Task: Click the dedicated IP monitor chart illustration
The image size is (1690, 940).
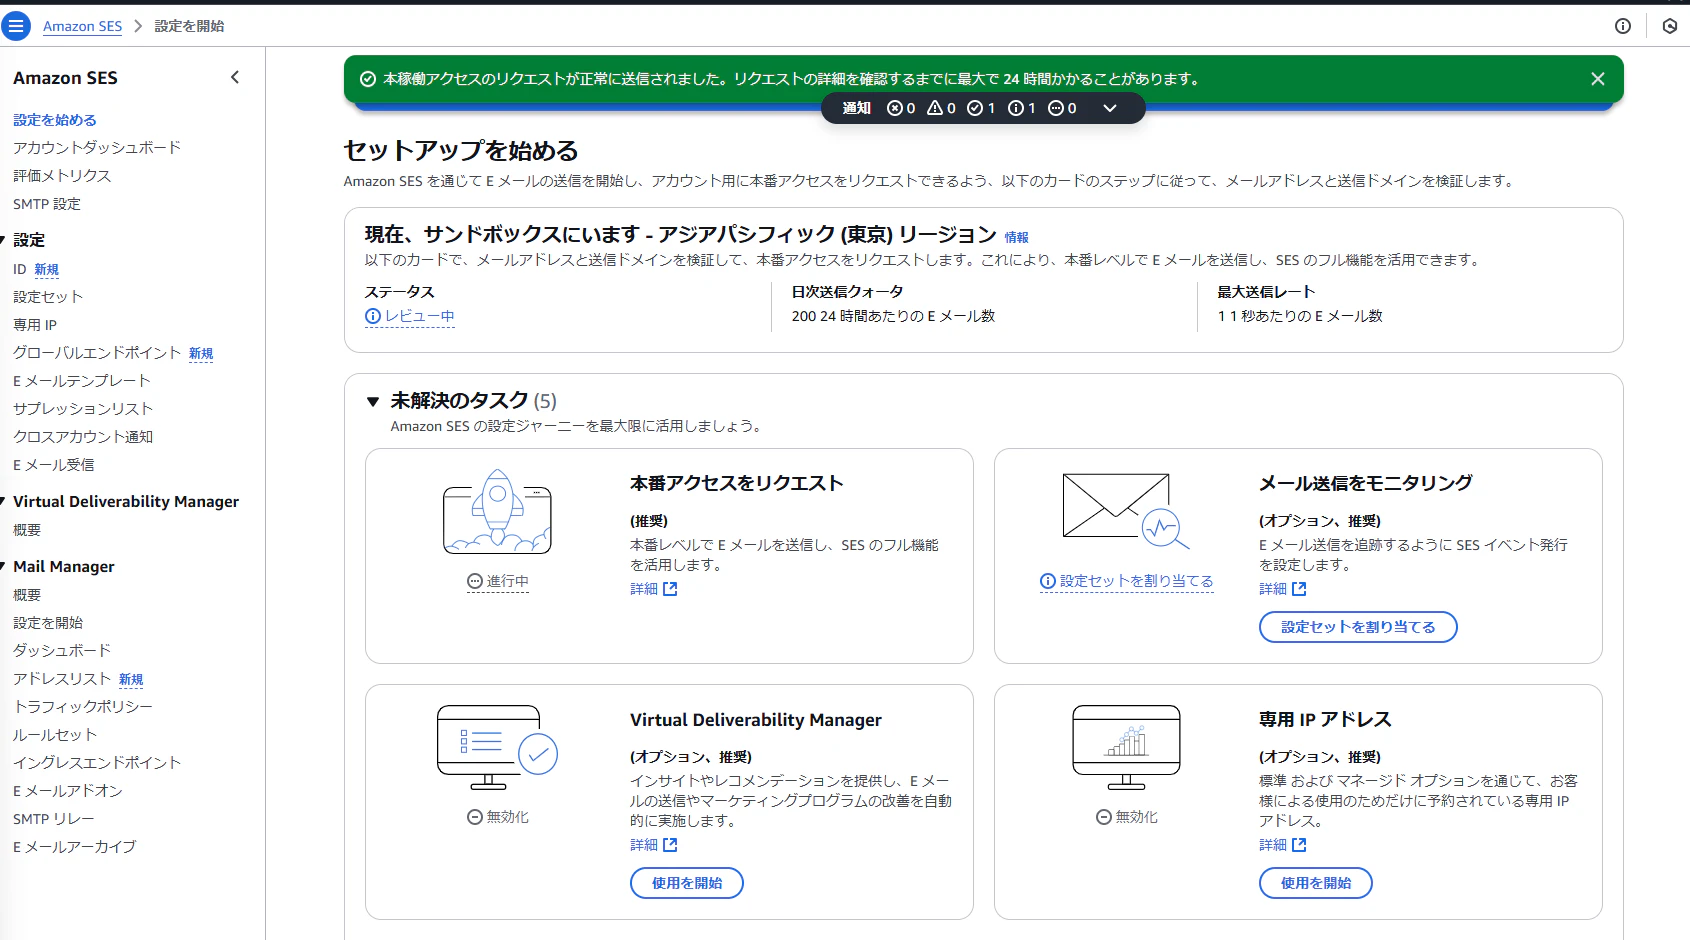Action: point(1126,747)
